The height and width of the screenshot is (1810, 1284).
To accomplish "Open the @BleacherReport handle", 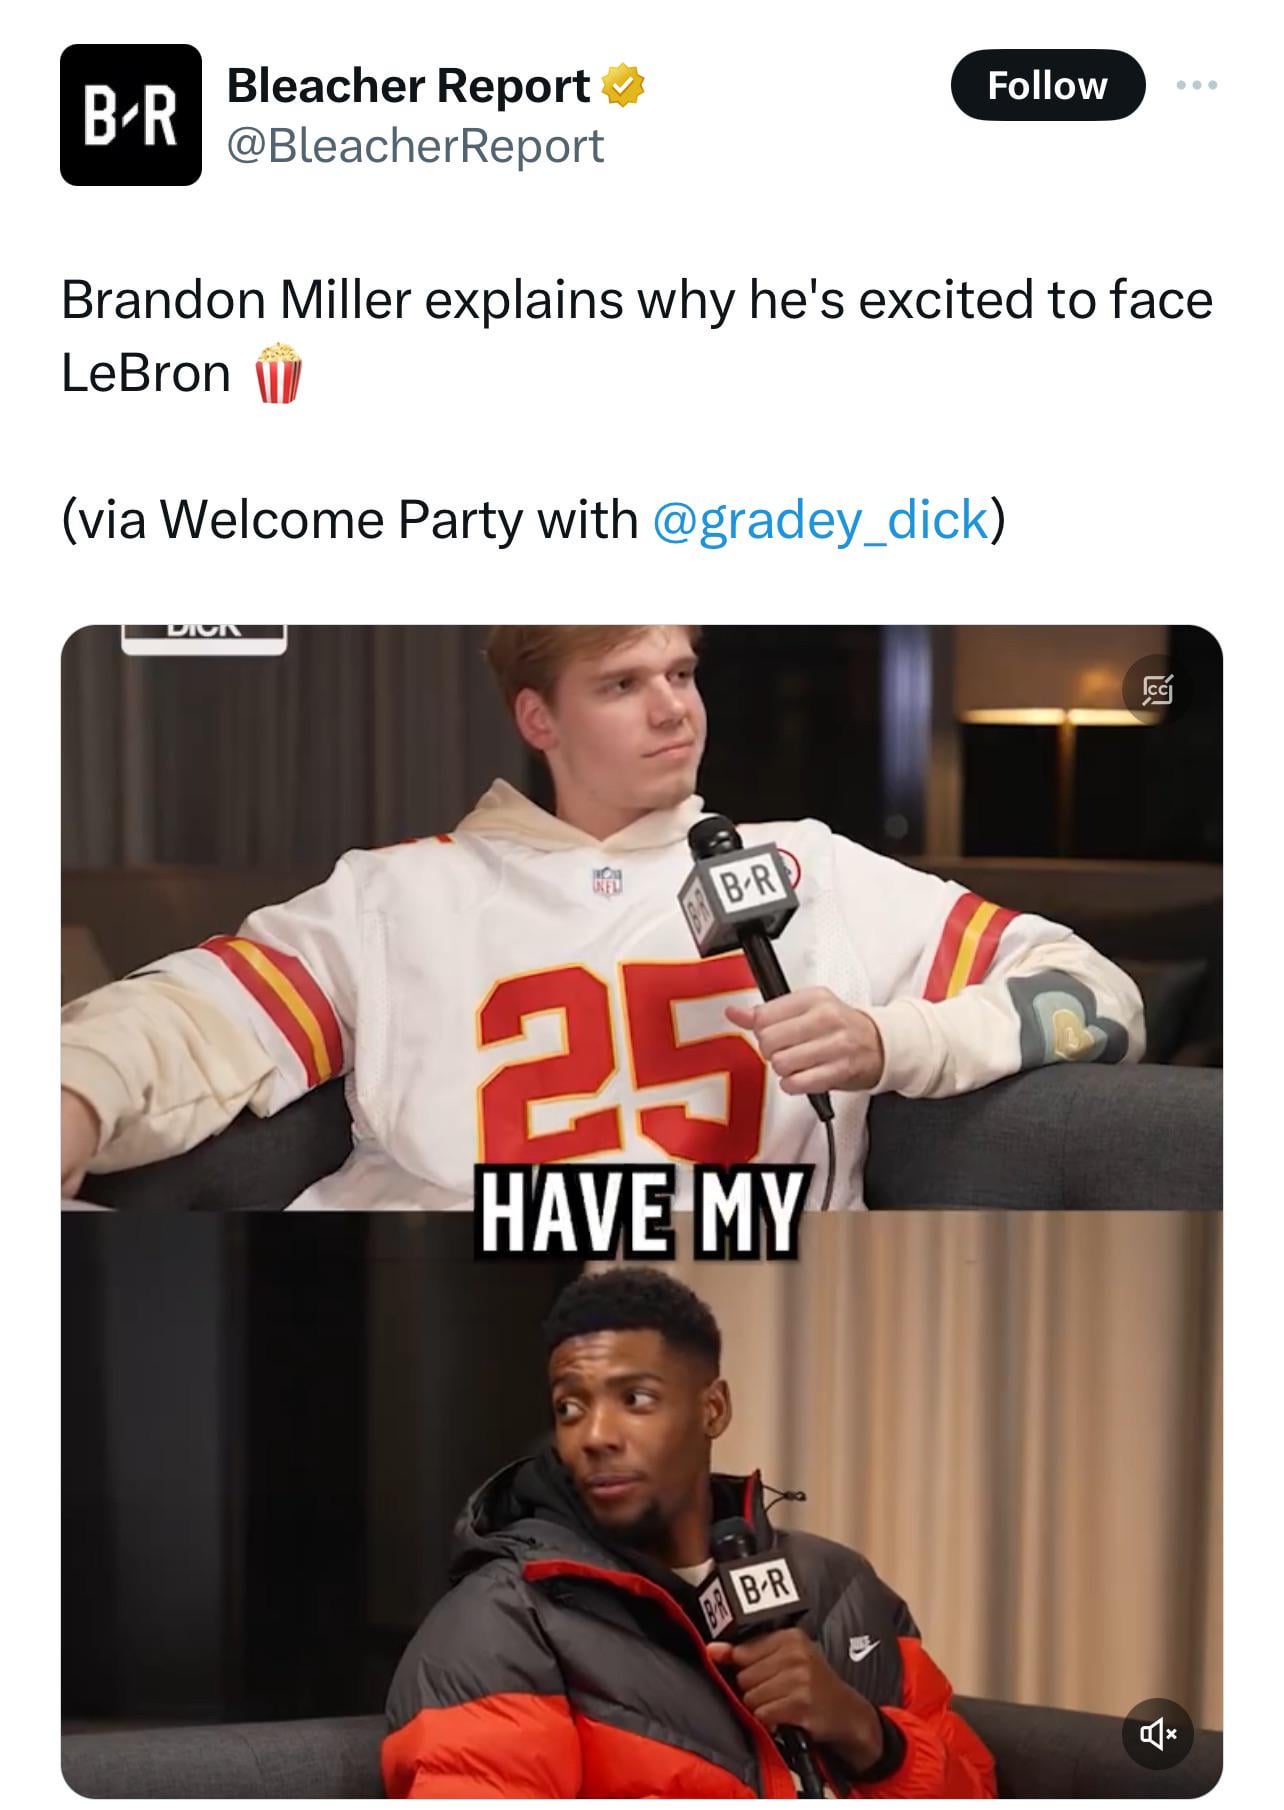I will point(416,146).
